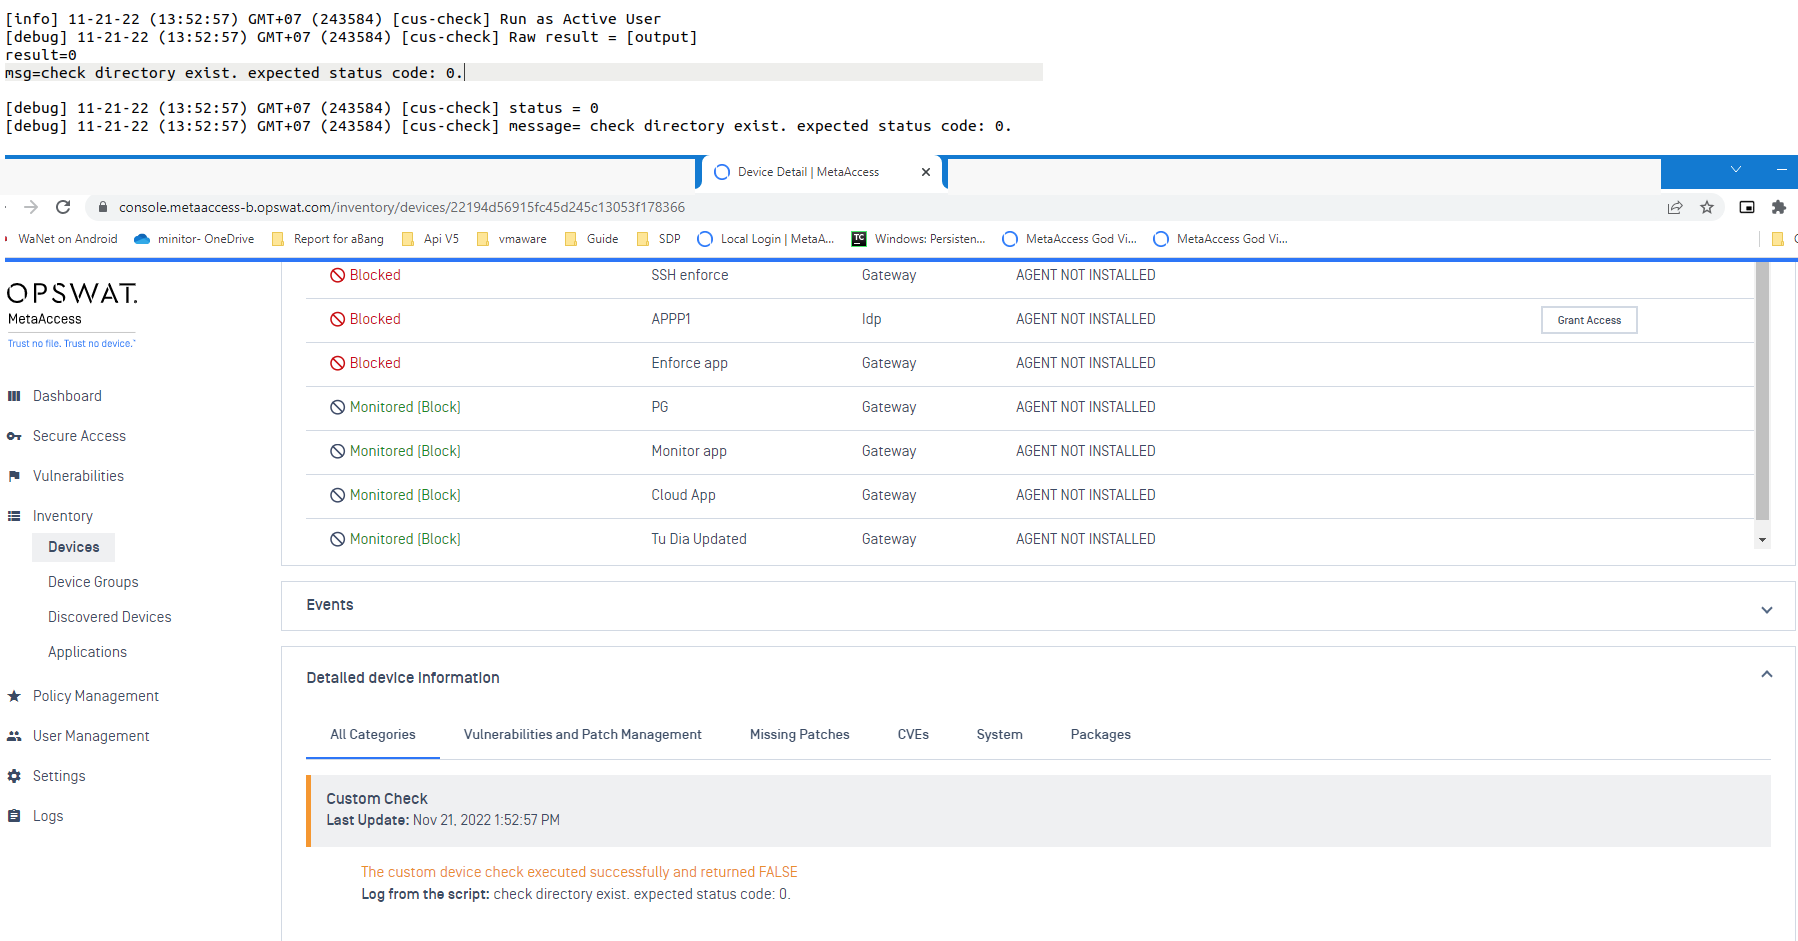The height and width of the screenshot is (941, 1798).
Task: Open the Report for aBang bookmark folder
Action: point(328,239)
